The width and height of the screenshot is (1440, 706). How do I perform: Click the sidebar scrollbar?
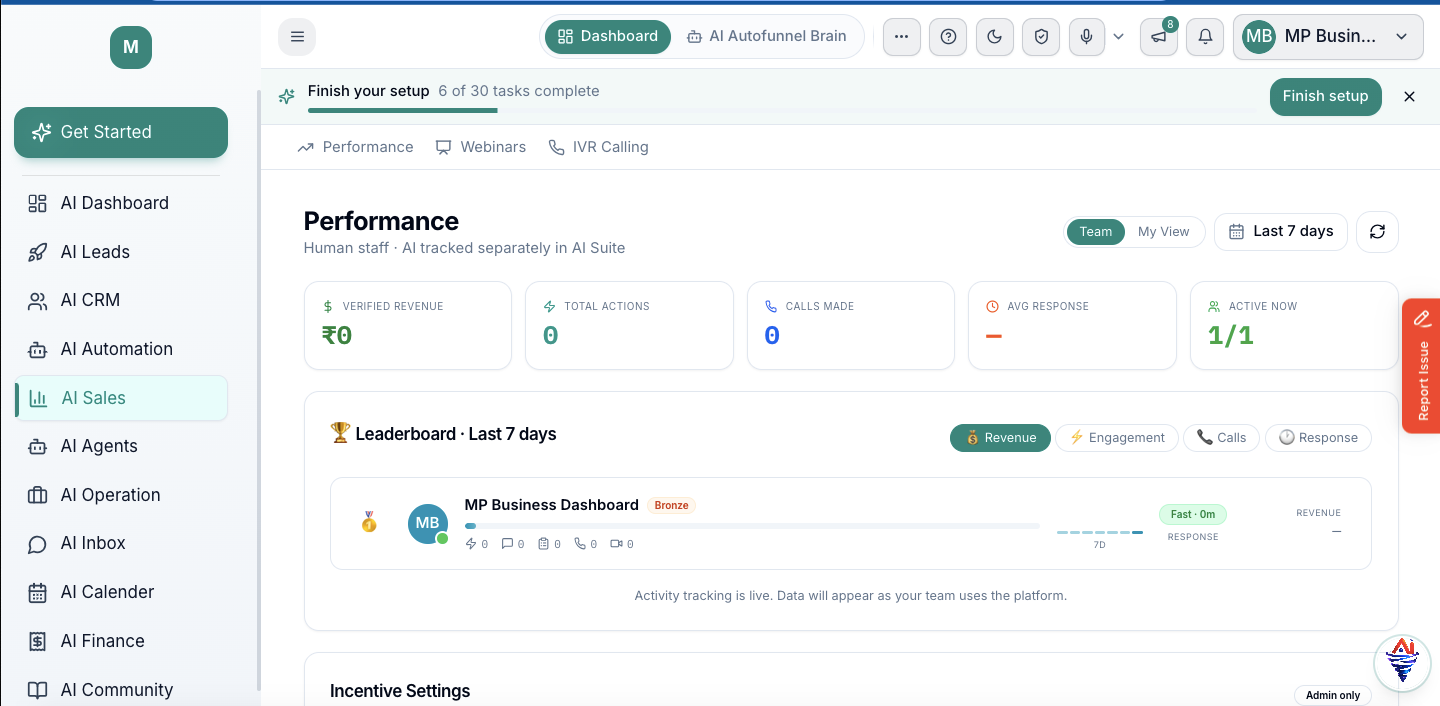pyautogui.click(x=258, y=390)
